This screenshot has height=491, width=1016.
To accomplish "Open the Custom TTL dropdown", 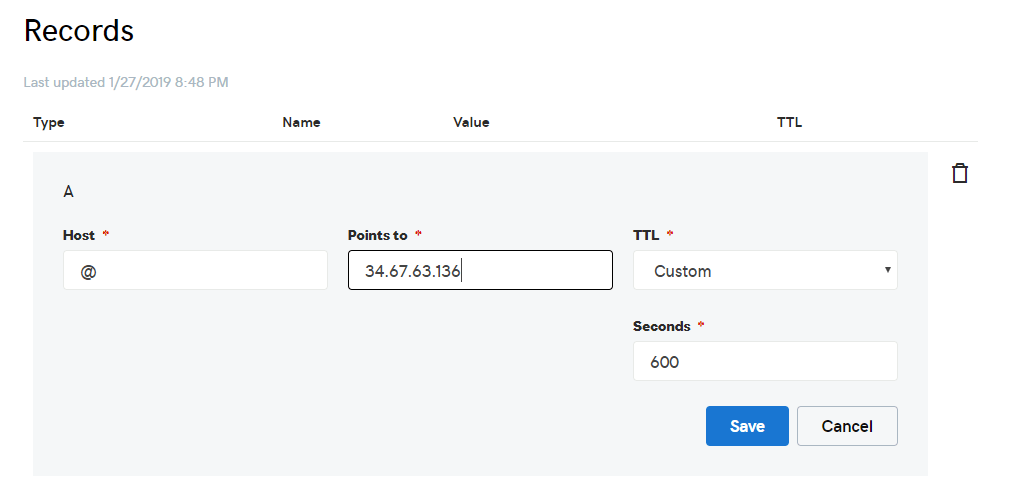I will [x=764, y=271].
